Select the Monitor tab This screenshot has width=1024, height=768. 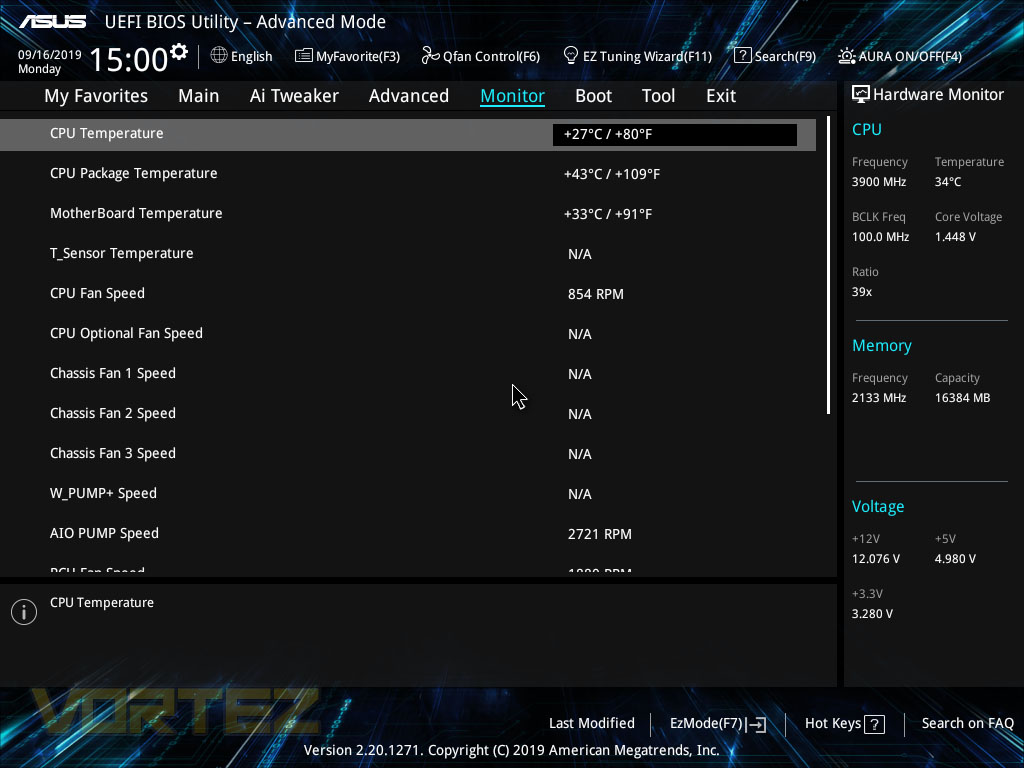click(513, 96)
